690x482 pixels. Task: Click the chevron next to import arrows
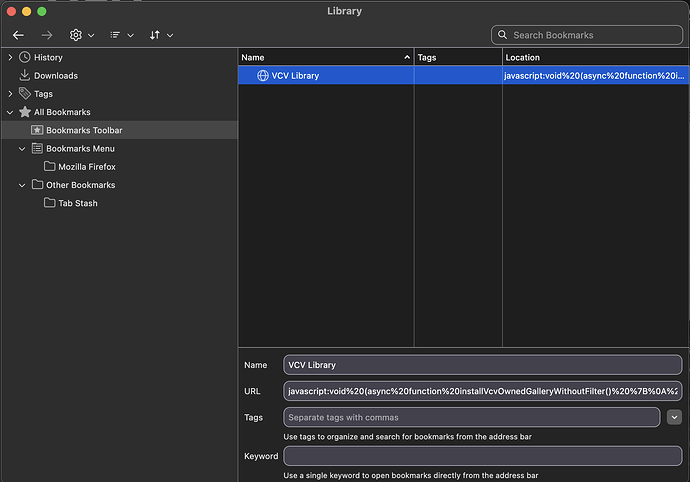coord(170,36)
